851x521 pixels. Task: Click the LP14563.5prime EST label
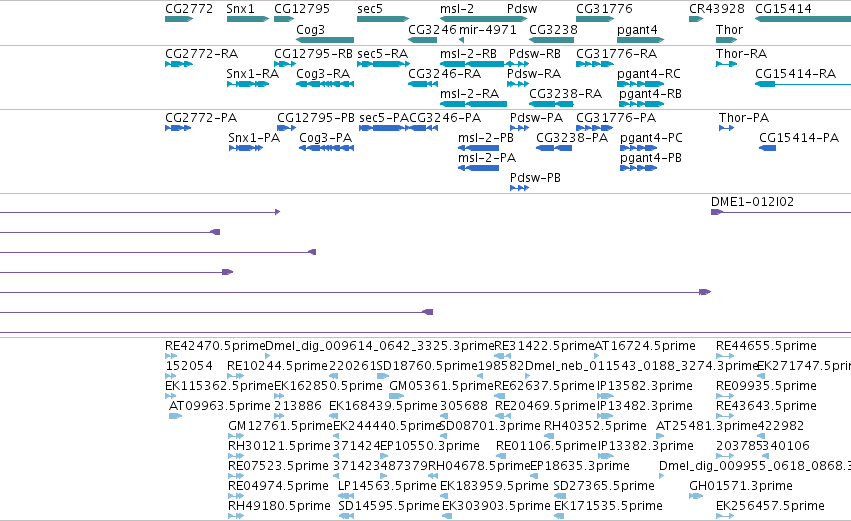click(387, 485)
